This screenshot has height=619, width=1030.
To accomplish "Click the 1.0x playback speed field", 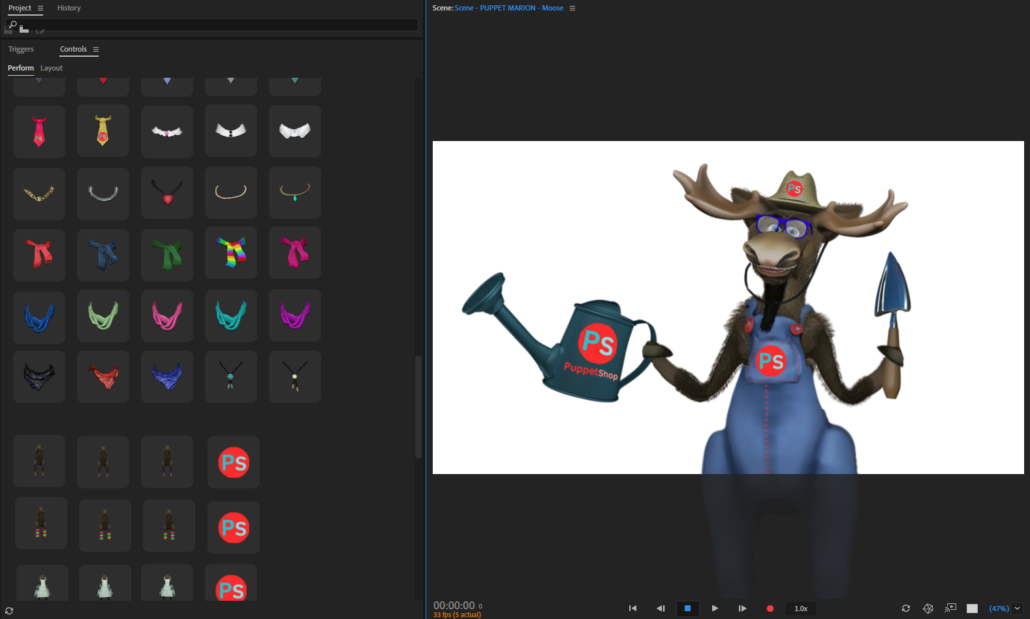I will [801, 608].
